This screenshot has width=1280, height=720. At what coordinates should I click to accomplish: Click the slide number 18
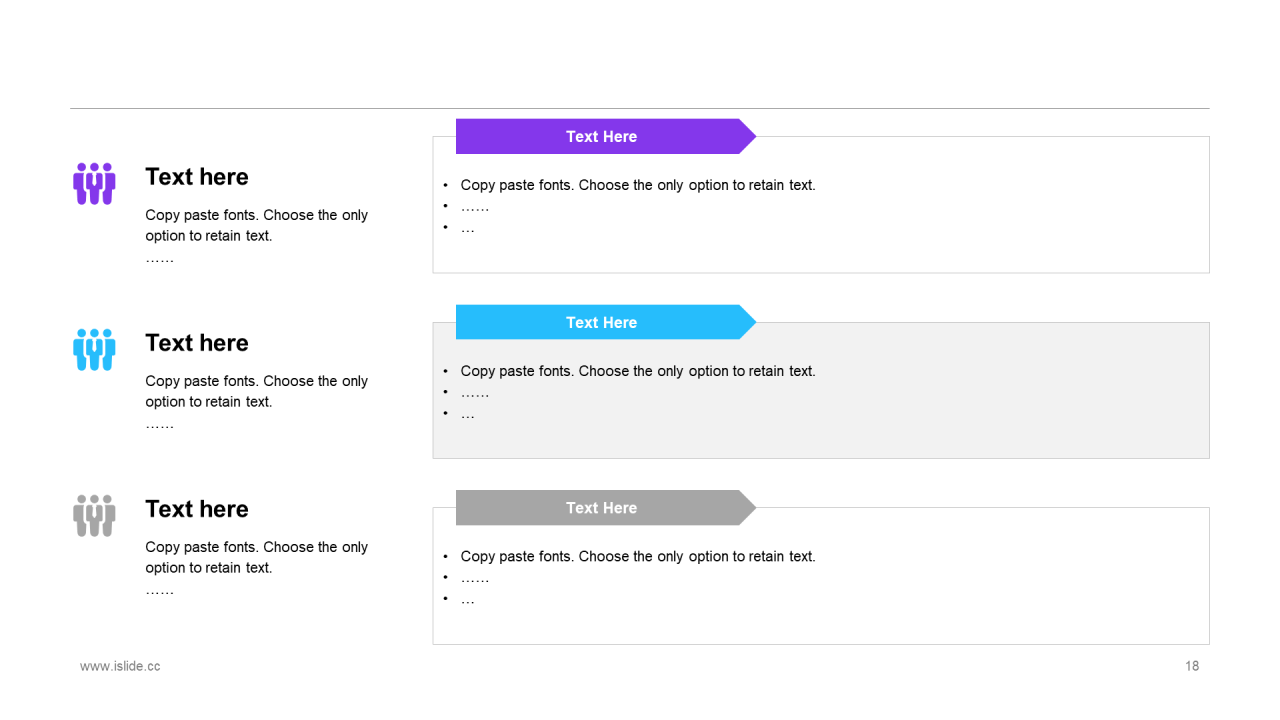click(x=1192, y=666)
